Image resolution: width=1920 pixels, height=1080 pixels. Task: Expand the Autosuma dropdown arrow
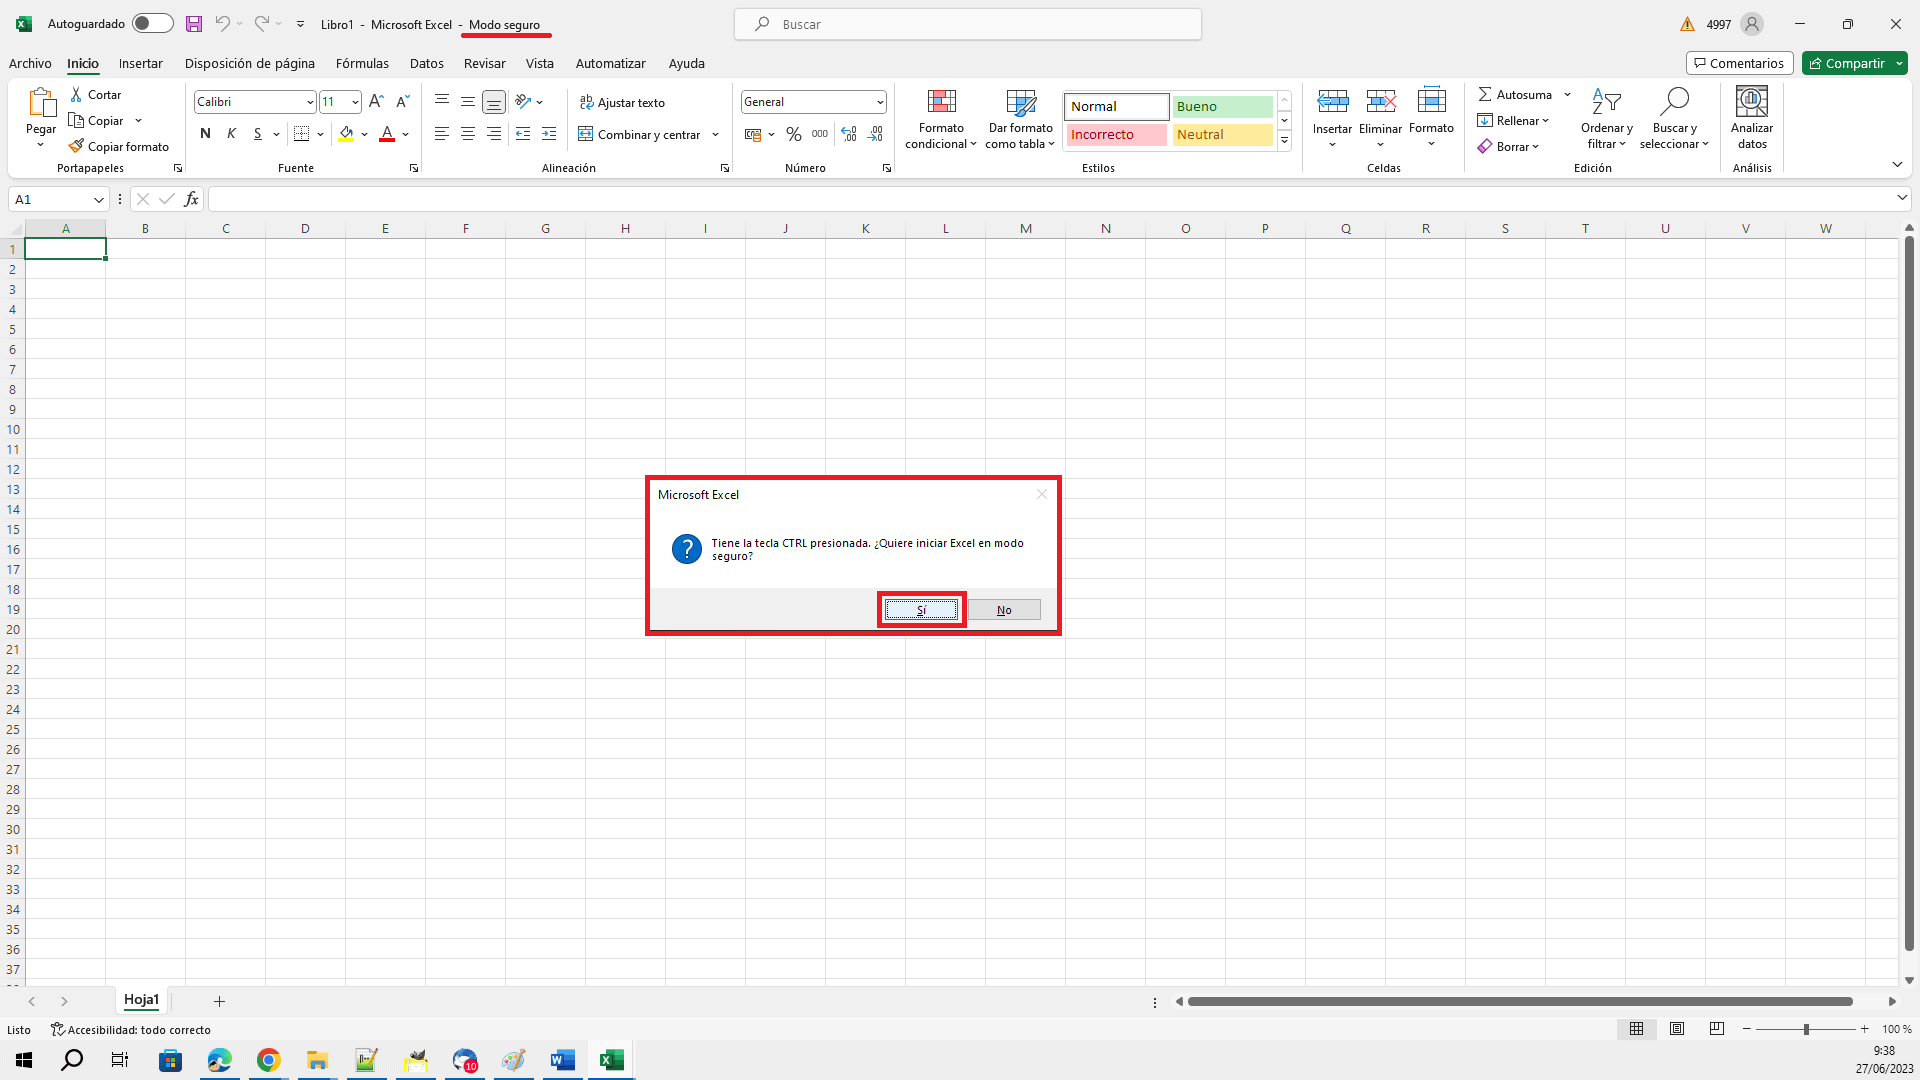click(x=1567, y=95)
